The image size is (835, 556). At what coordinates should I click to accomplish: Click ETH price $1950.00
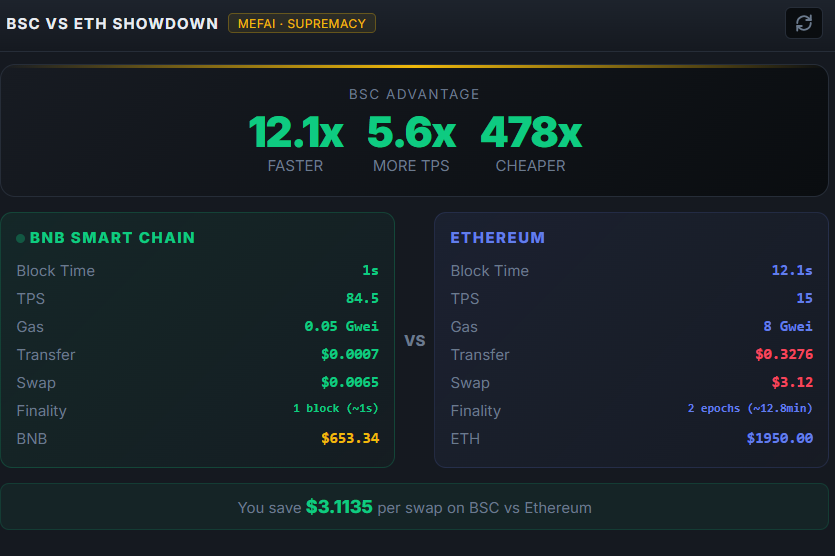(x=780, y=438)
